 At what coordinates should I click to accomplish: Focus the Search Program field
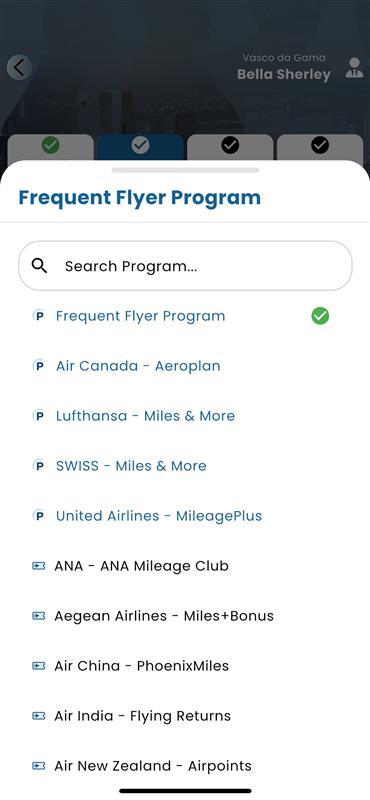(x=185, y=266)
